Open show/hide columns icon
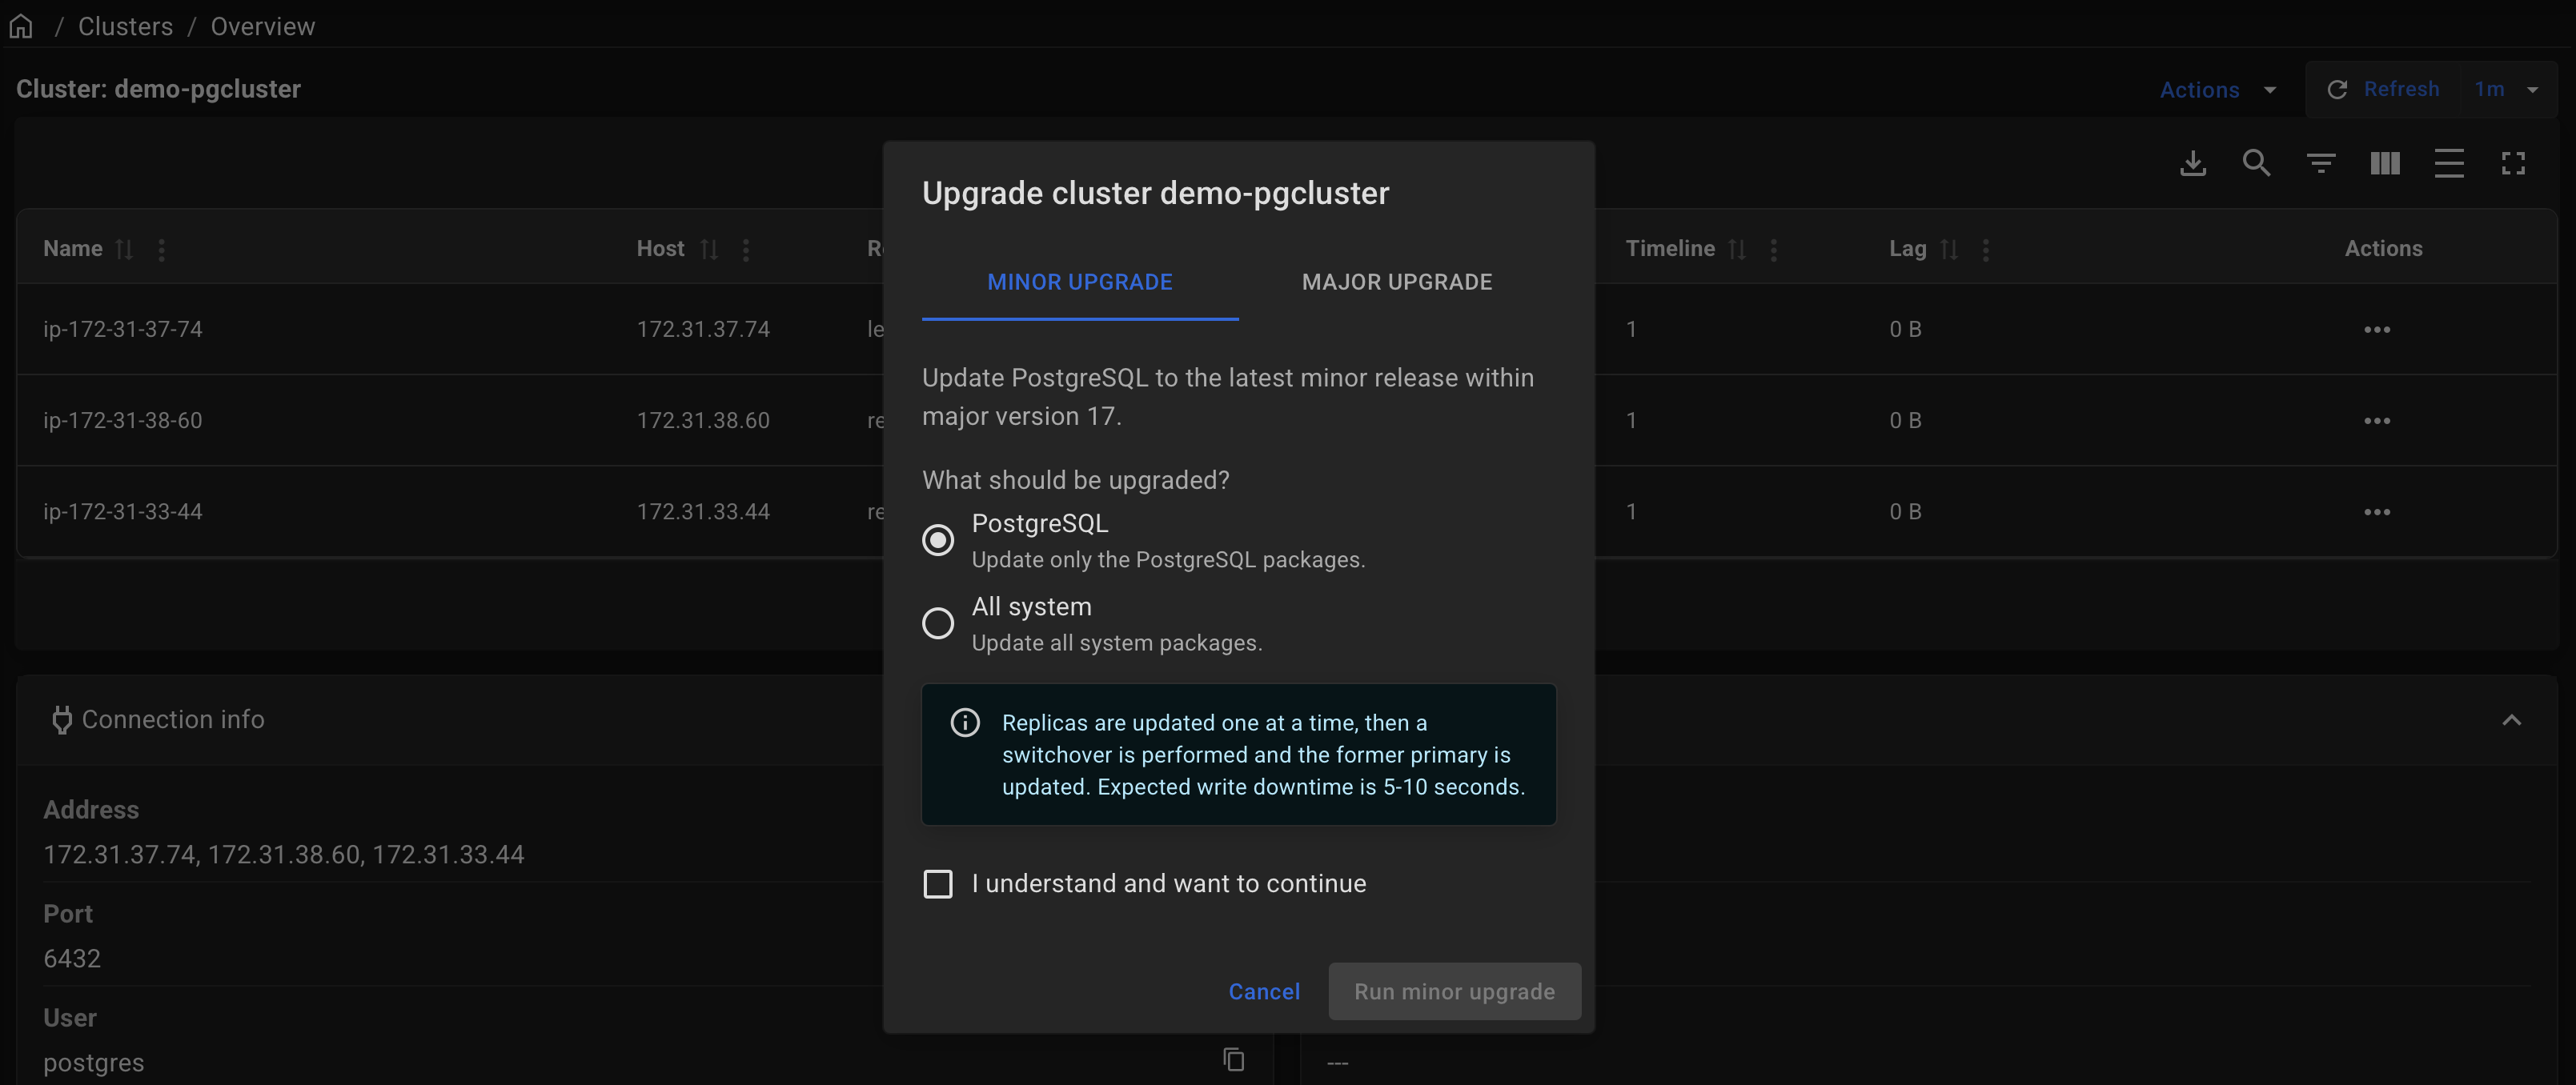 pyautogui.click(x=2384, y=163)
